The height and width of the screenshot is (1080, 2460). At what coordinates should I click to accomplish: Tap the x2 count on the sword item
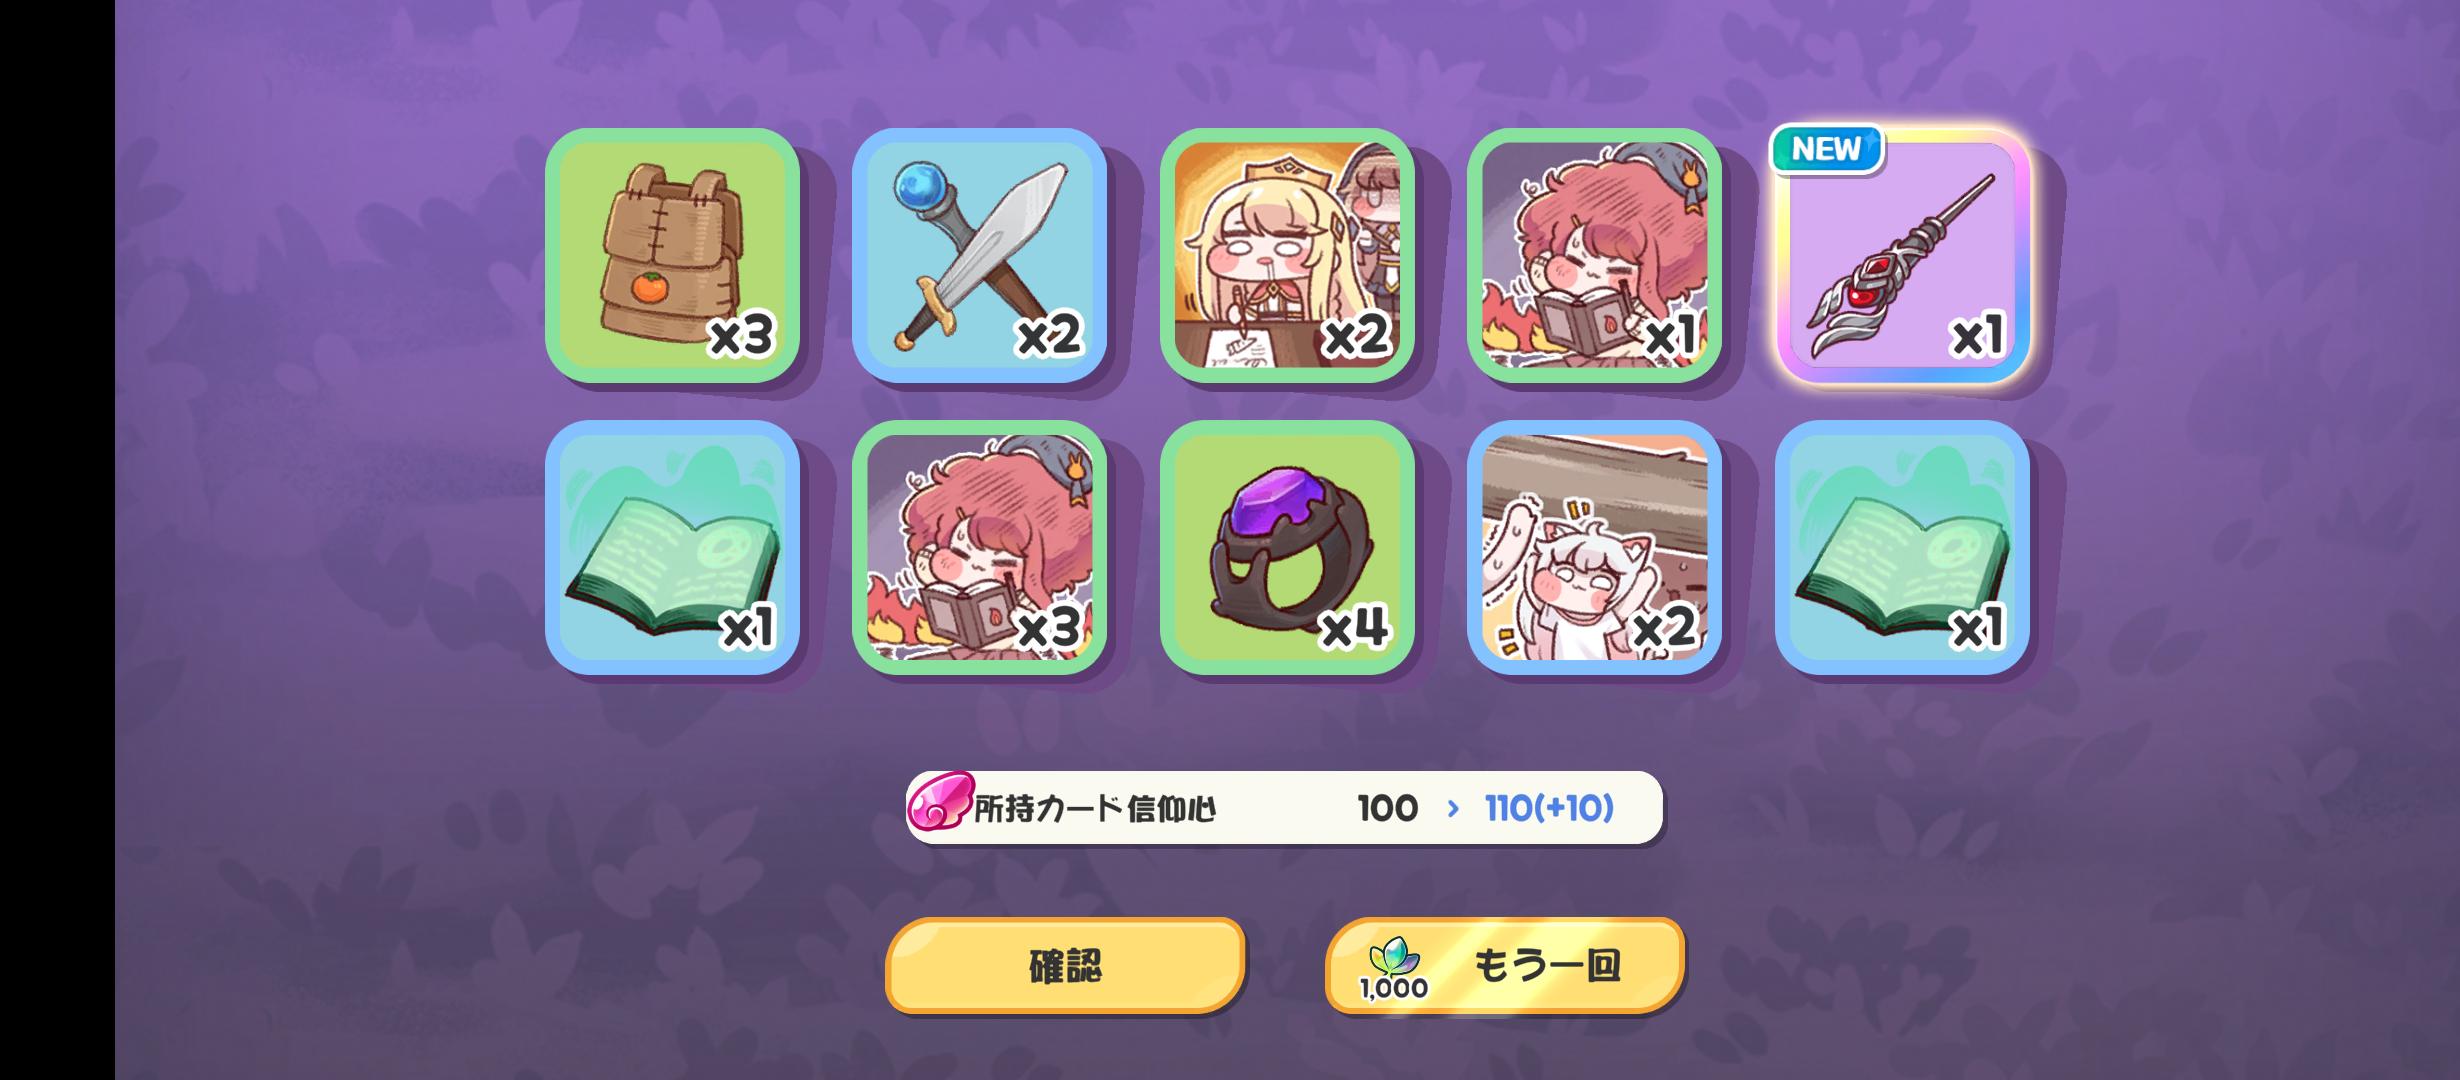click(x=1048, y=335)
